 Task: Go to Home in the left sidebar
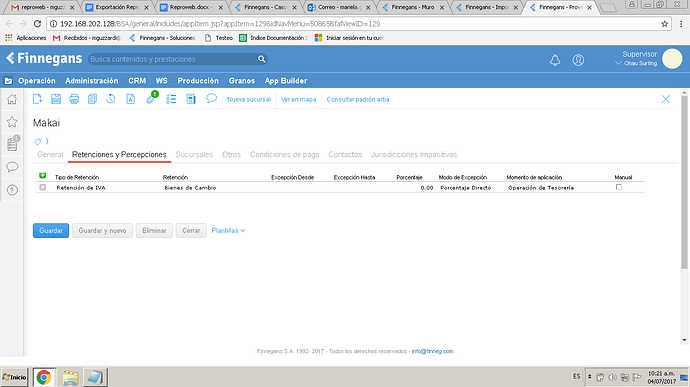click(x=12, y=99)
